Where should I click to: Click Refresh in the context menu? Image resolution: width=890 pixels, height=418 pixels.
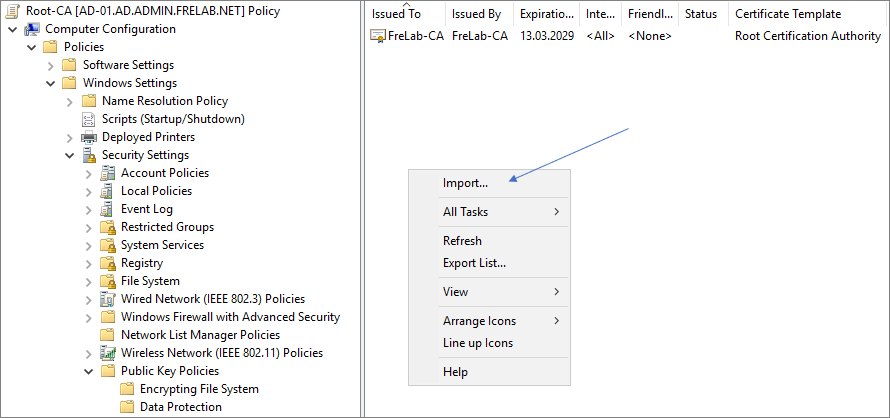pyautogui.click(x=462, y=241)
